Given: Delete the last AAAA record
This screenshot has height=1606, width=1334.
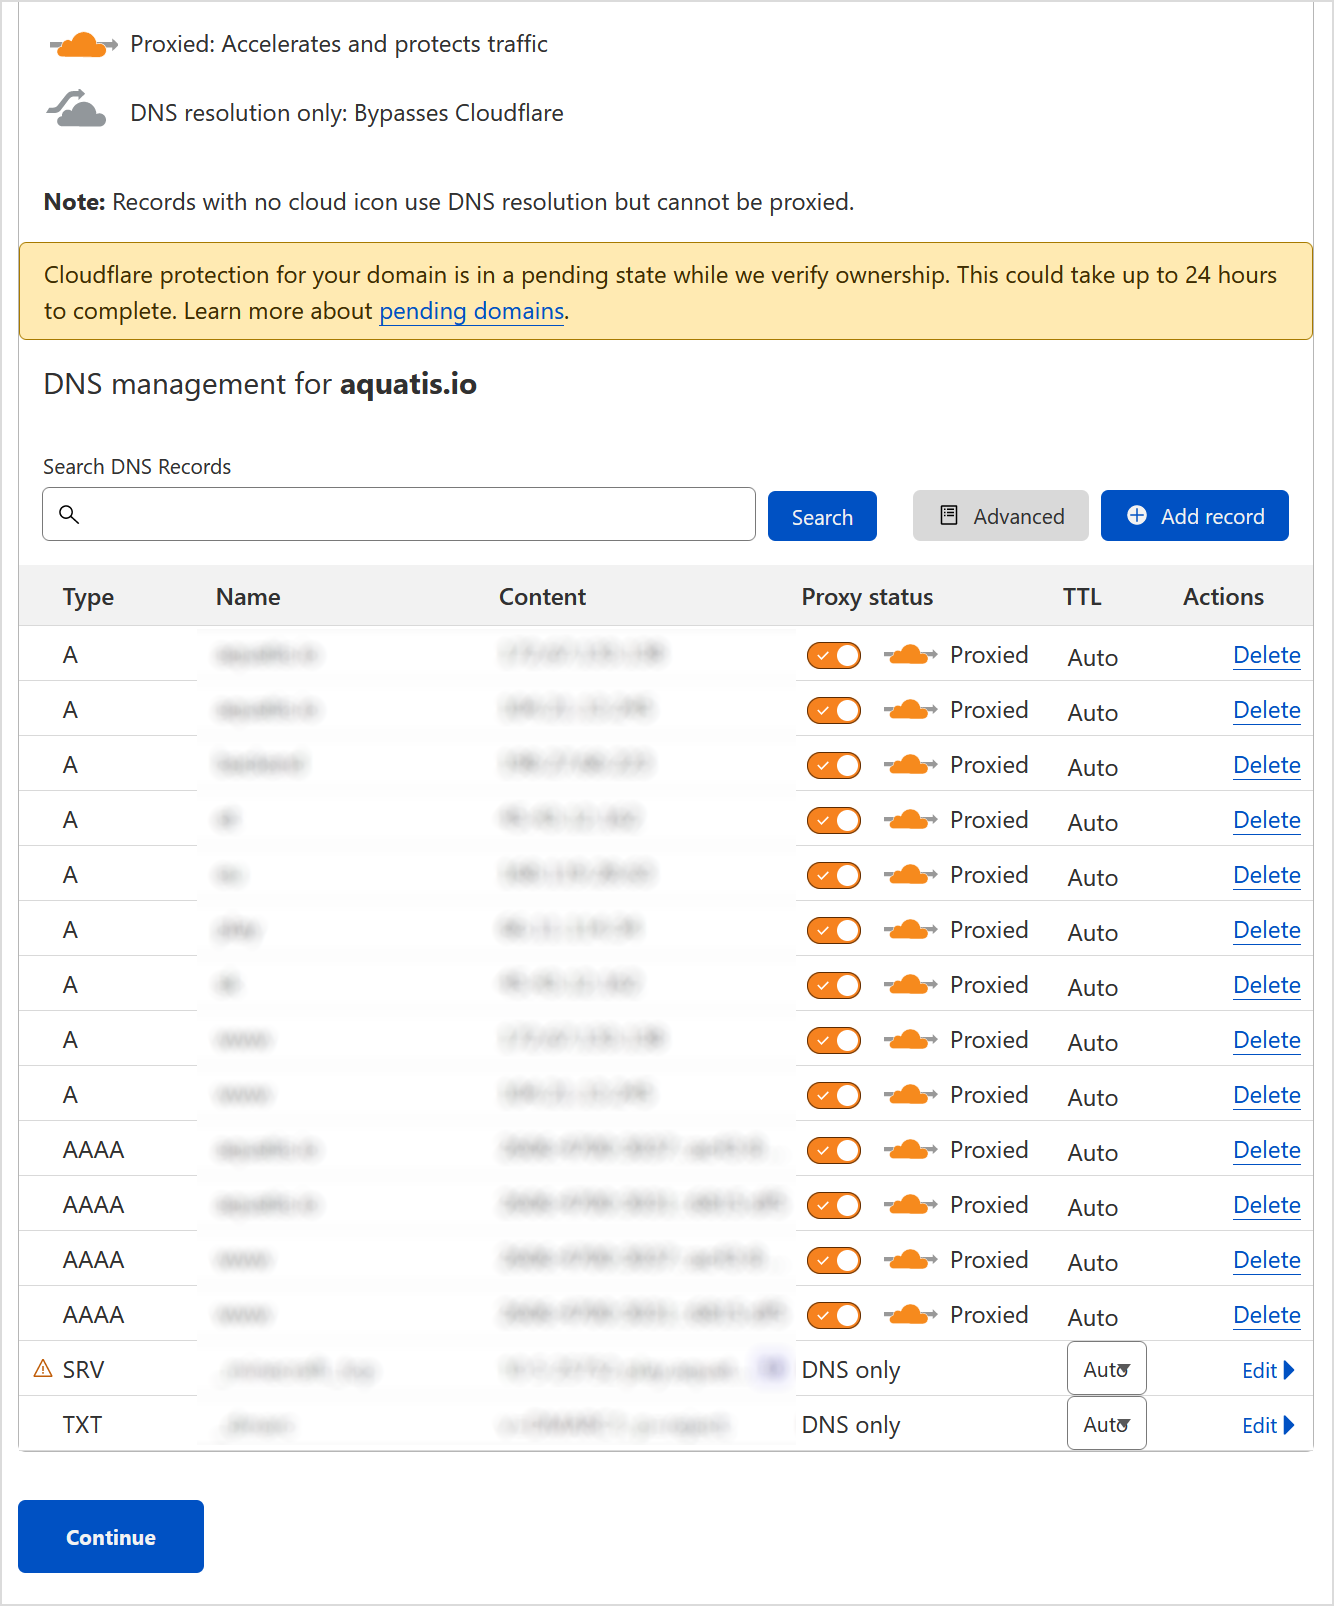Looking at the screenshot, I should click(1266, 1315).
